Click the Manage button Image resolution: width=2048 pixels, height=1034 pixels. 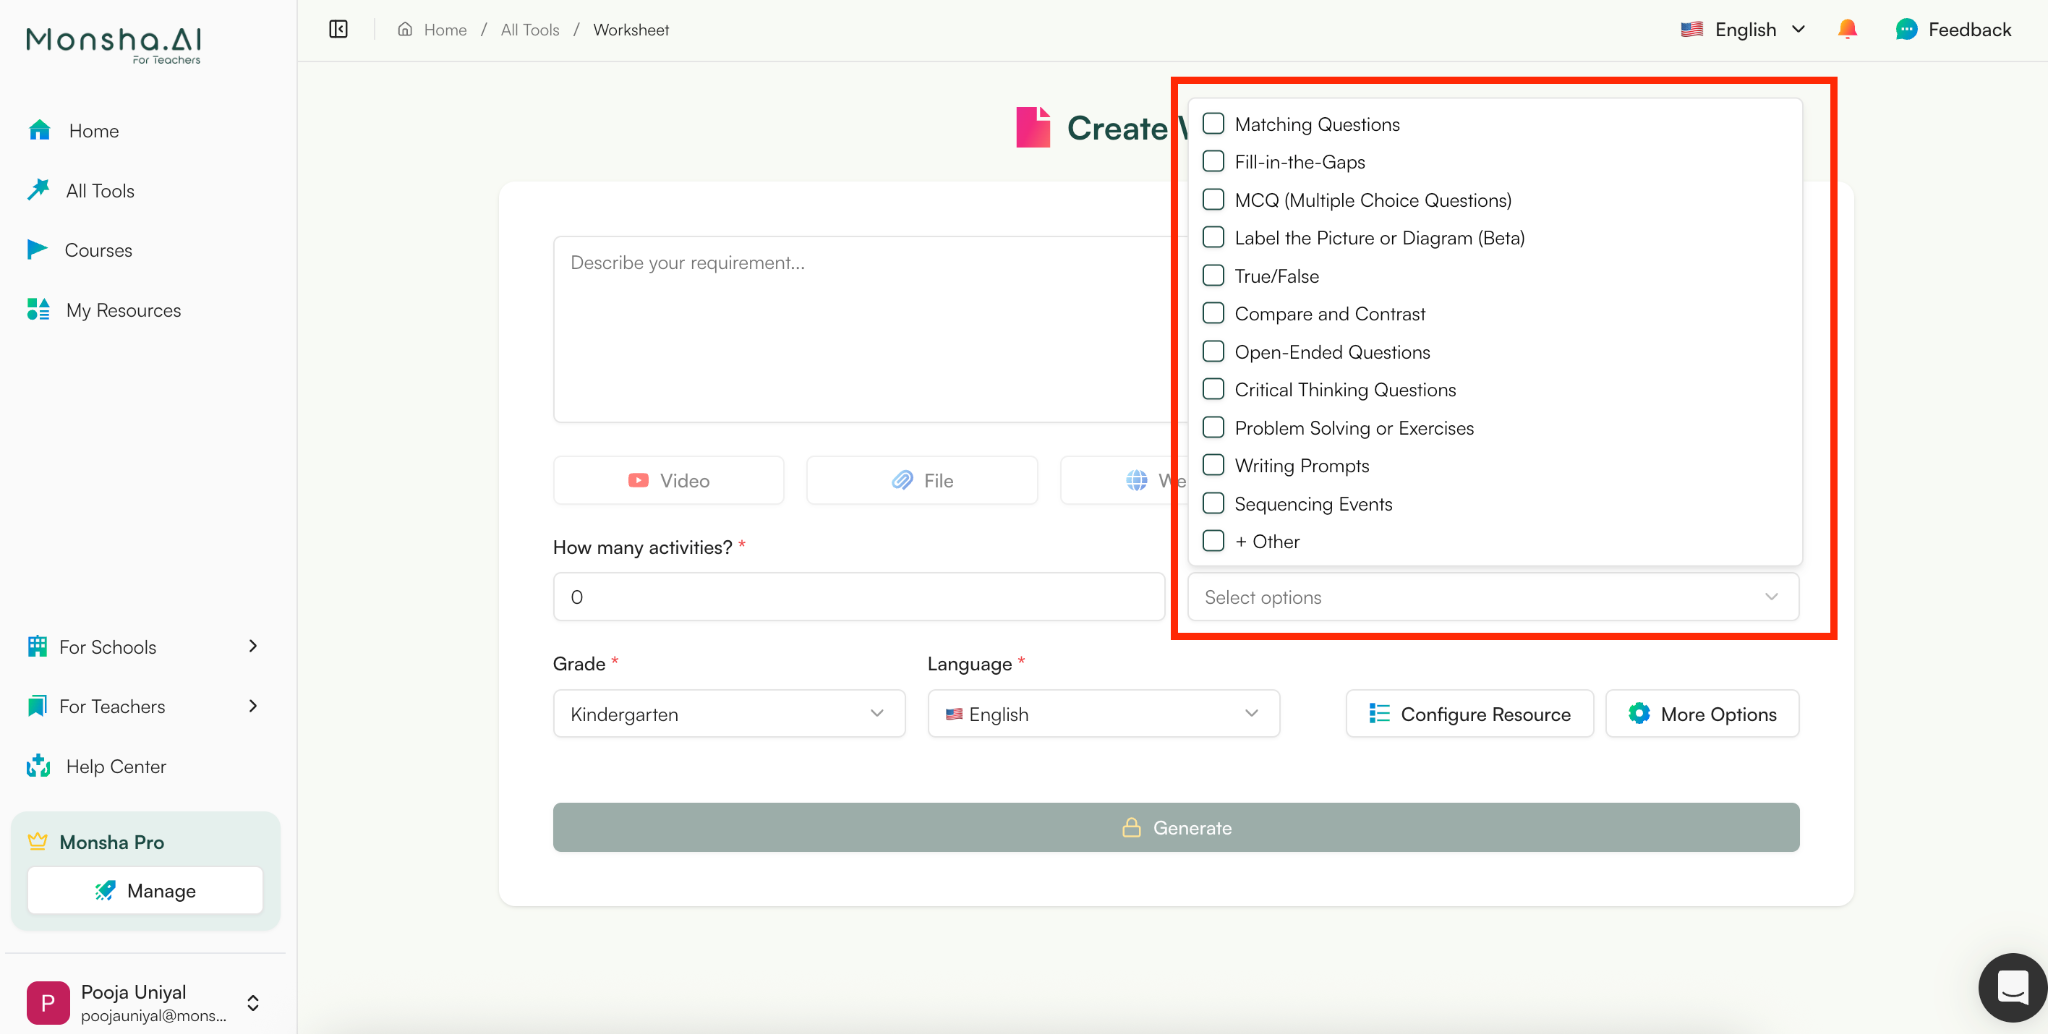[145, 890]
